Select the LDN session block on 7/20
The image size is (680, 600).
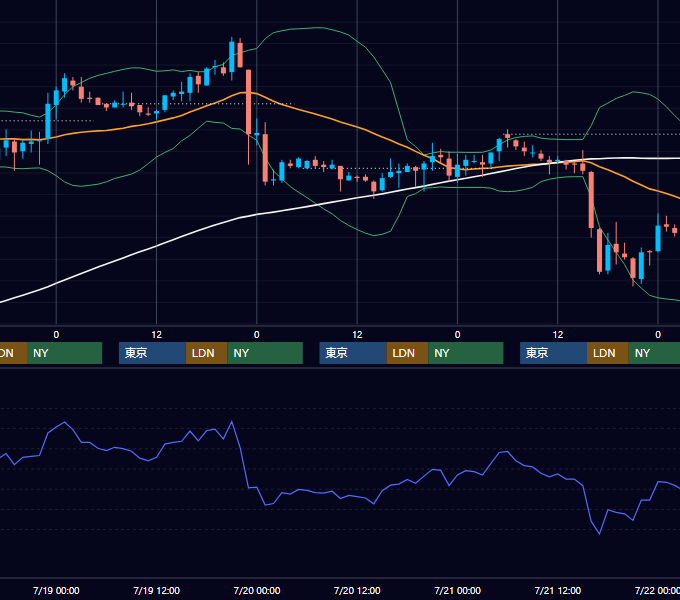click(x=407, y=353)
